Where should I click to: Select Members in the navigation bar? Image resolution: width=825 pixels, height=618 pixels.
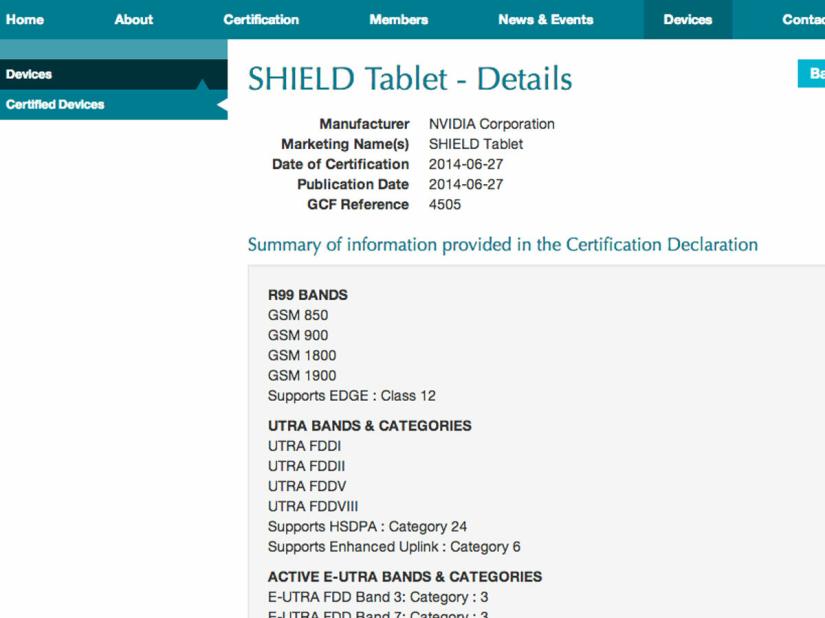pyautogui.click(x=398, y=19)
